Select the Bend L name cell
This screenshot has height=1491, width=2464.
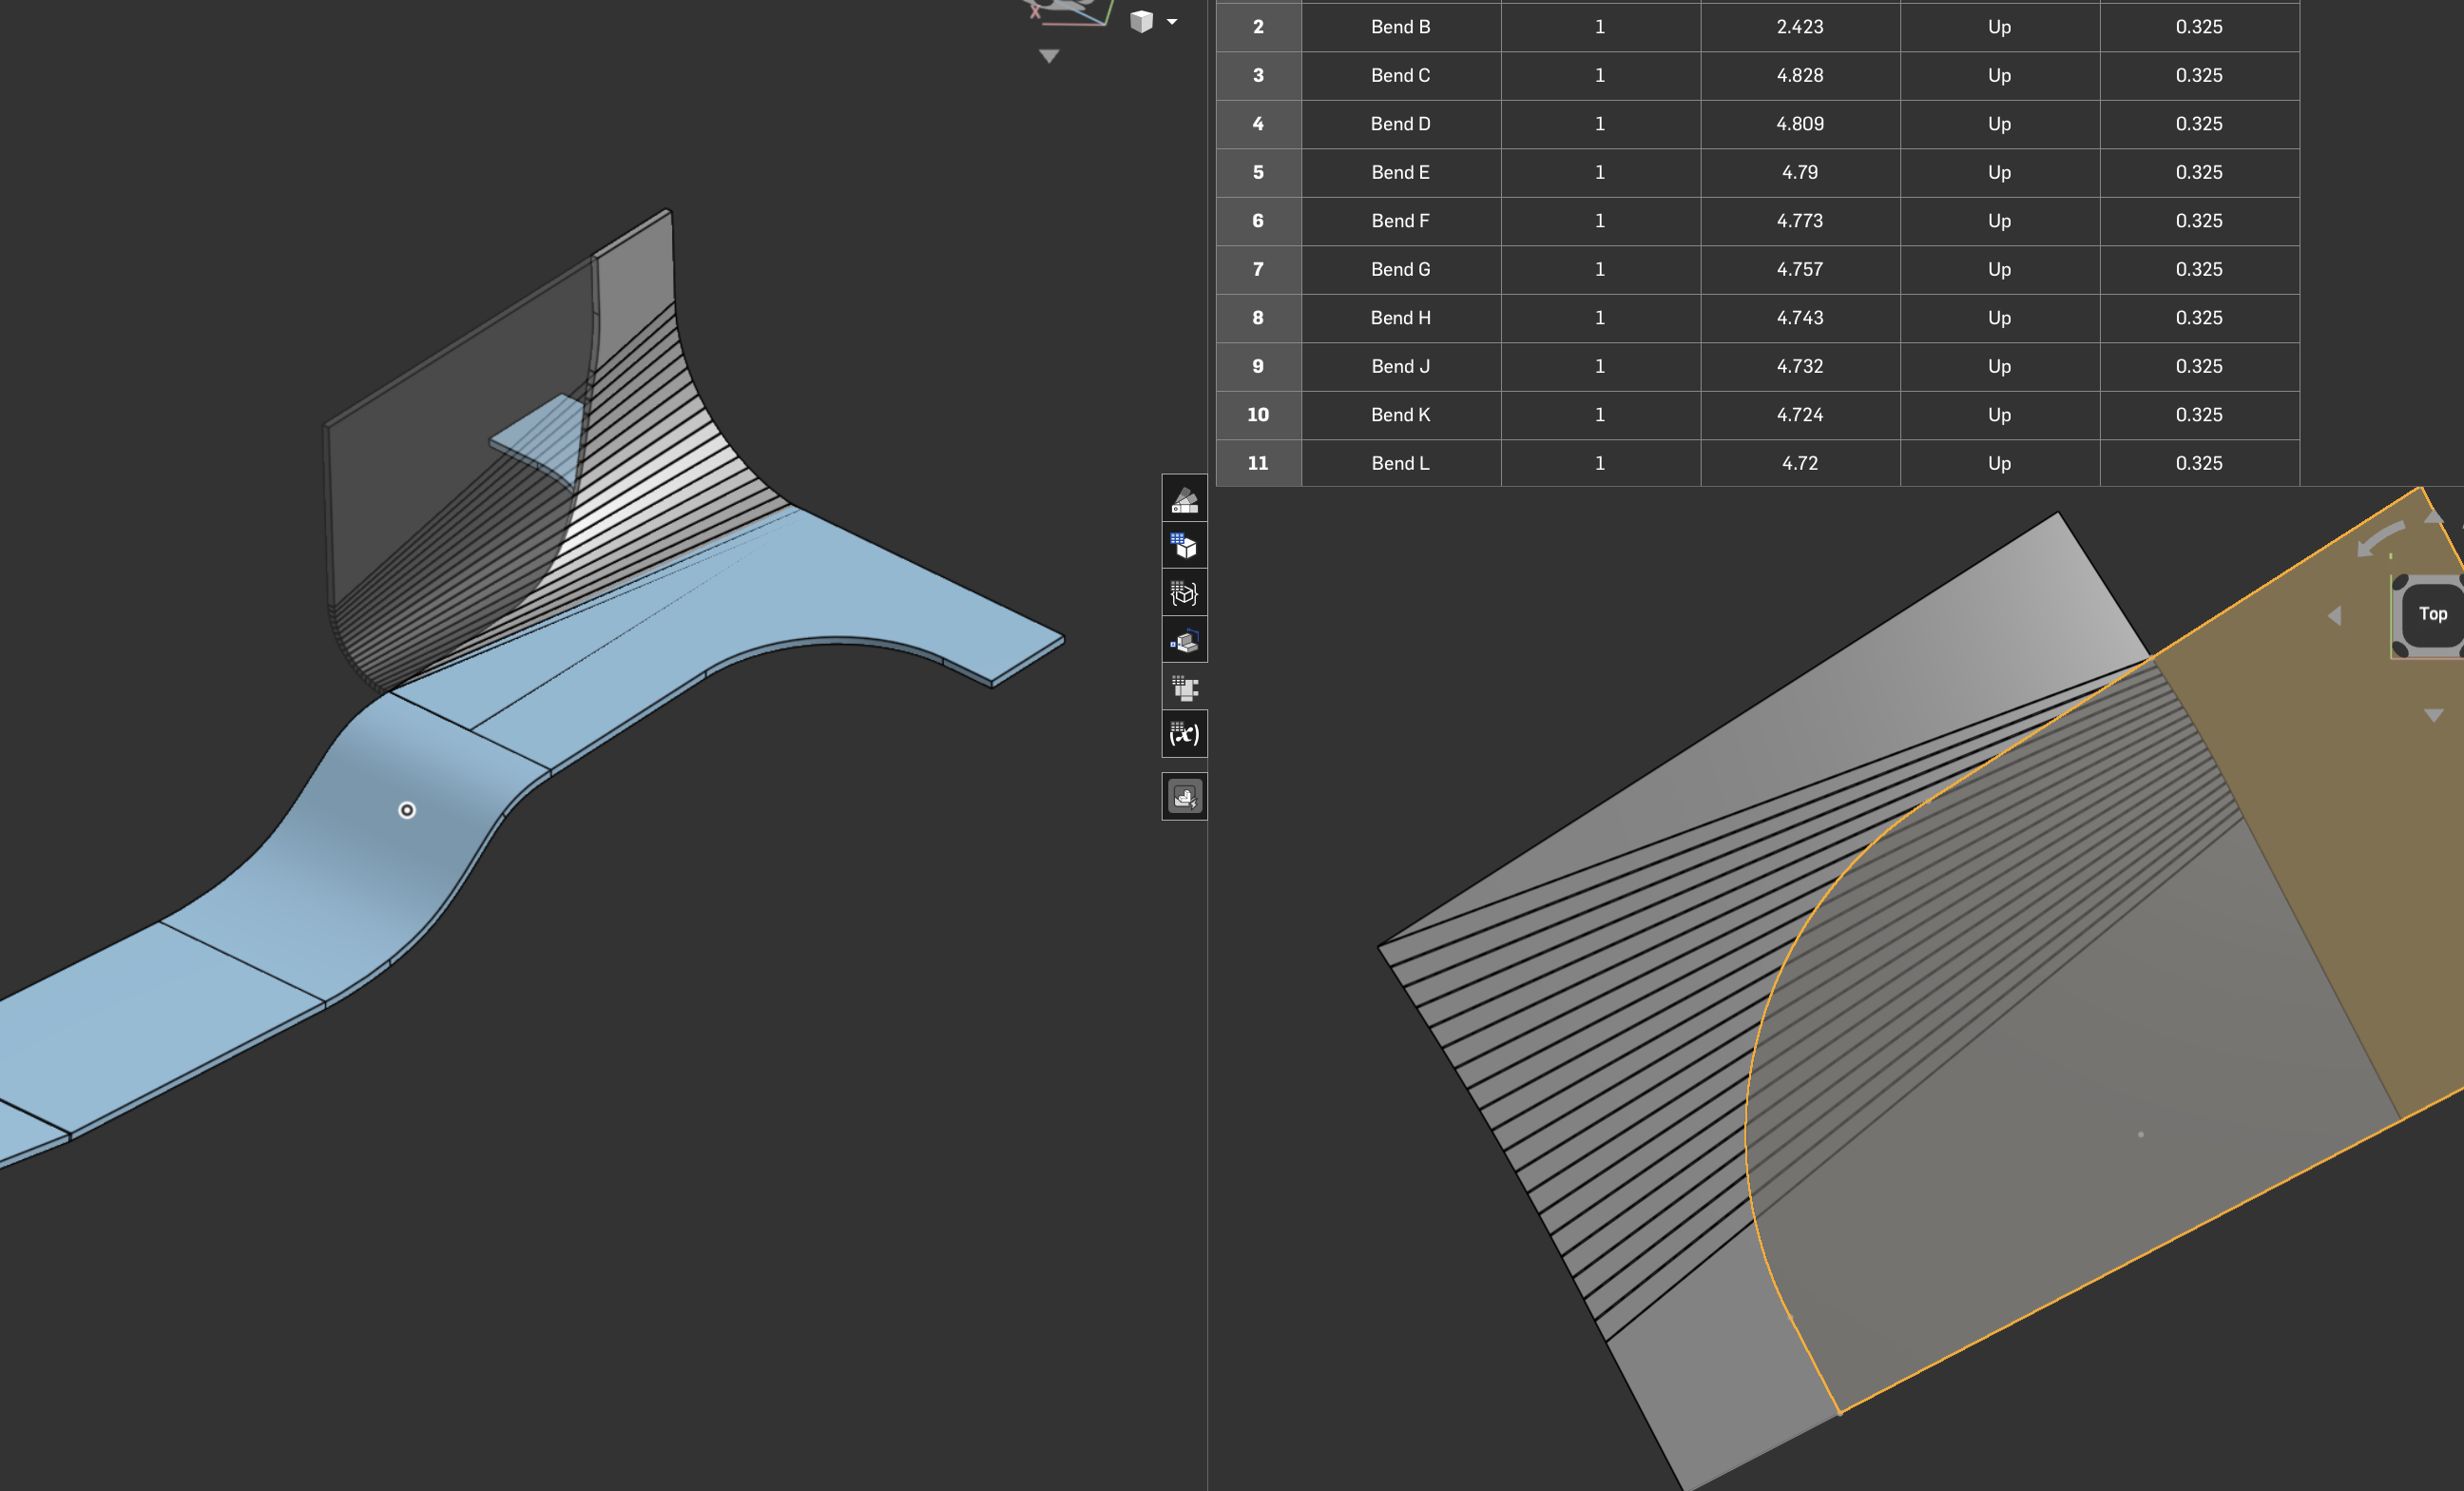click(1400, 463)
